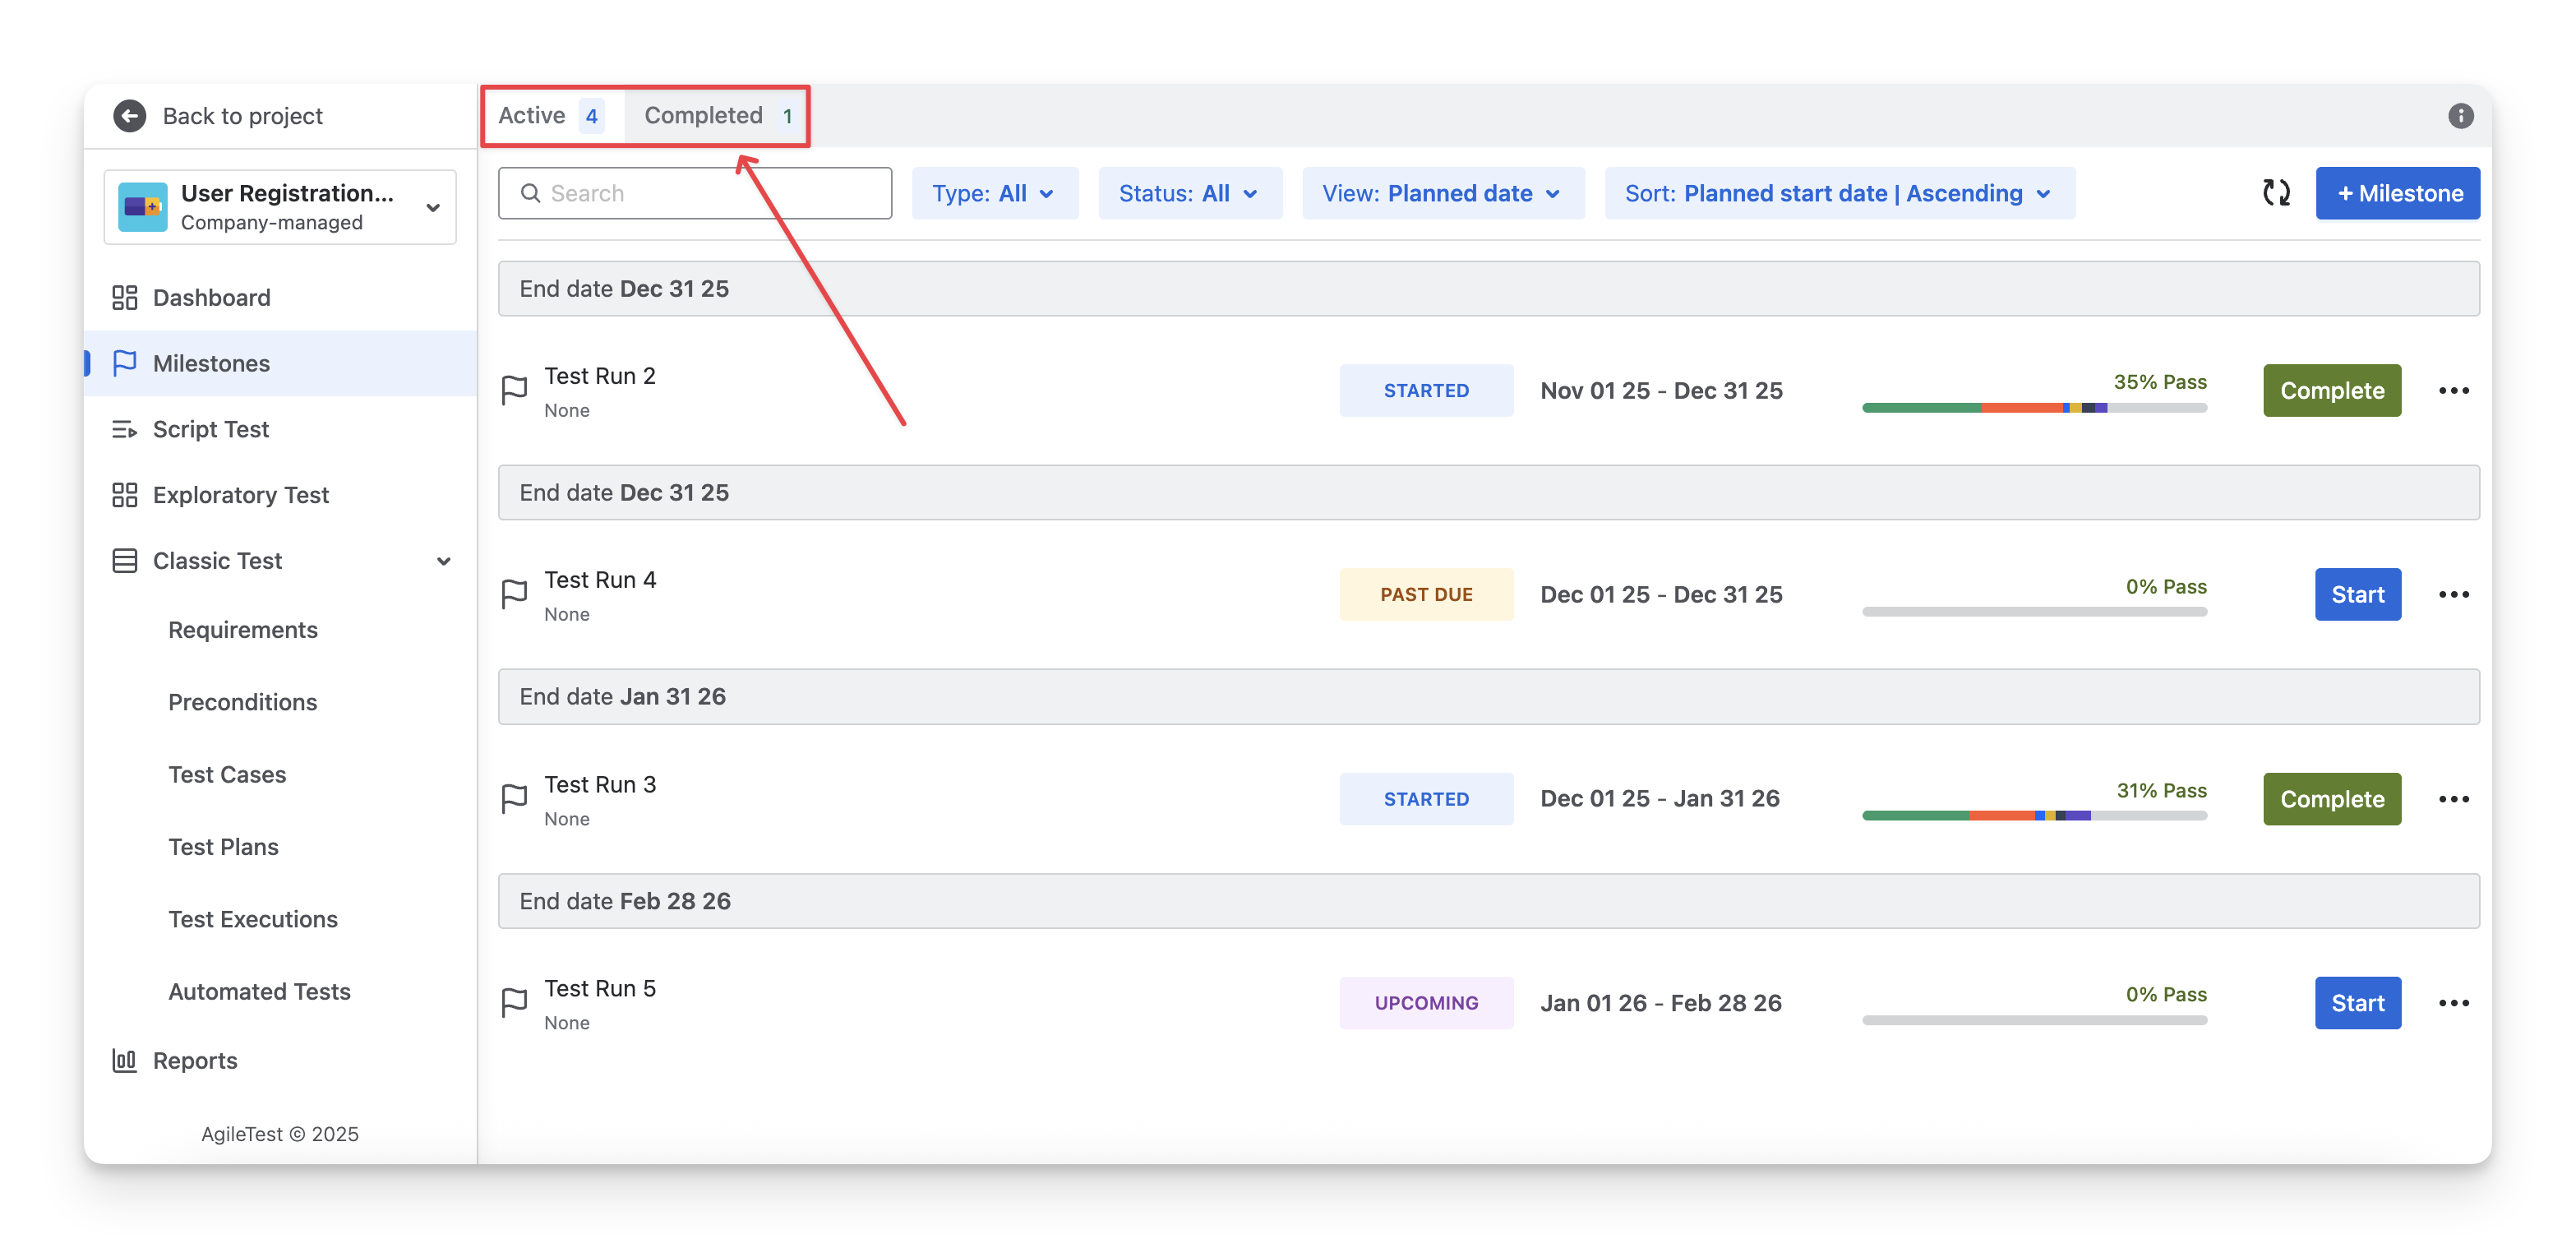Click the Reports chart icon in sidebar
Viewport: 2576px width, 1248px height.
pyautogui.click(x=124, y=1060)
